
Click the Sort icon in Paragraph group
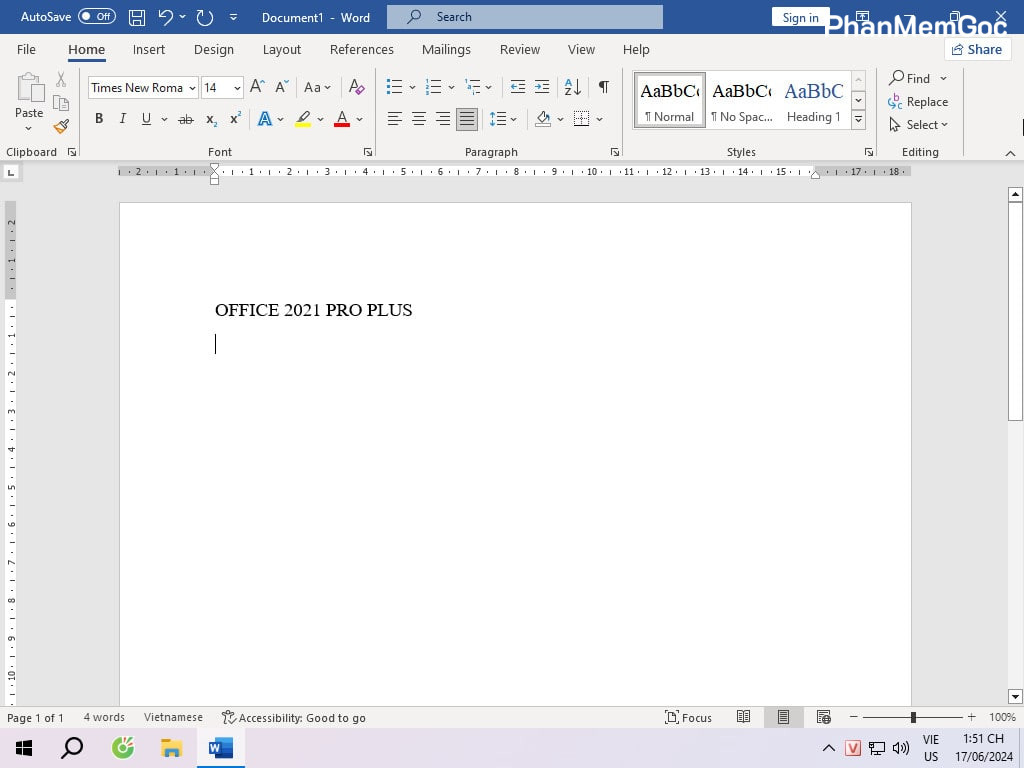[572, 87]
